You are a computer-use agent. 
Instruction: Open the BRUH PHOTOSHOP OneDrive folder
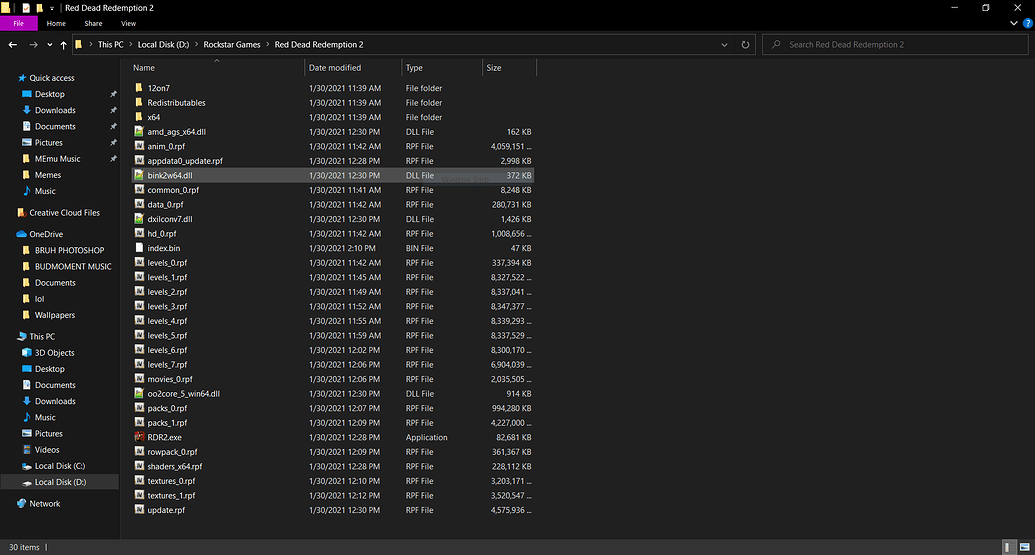[63, 250]
